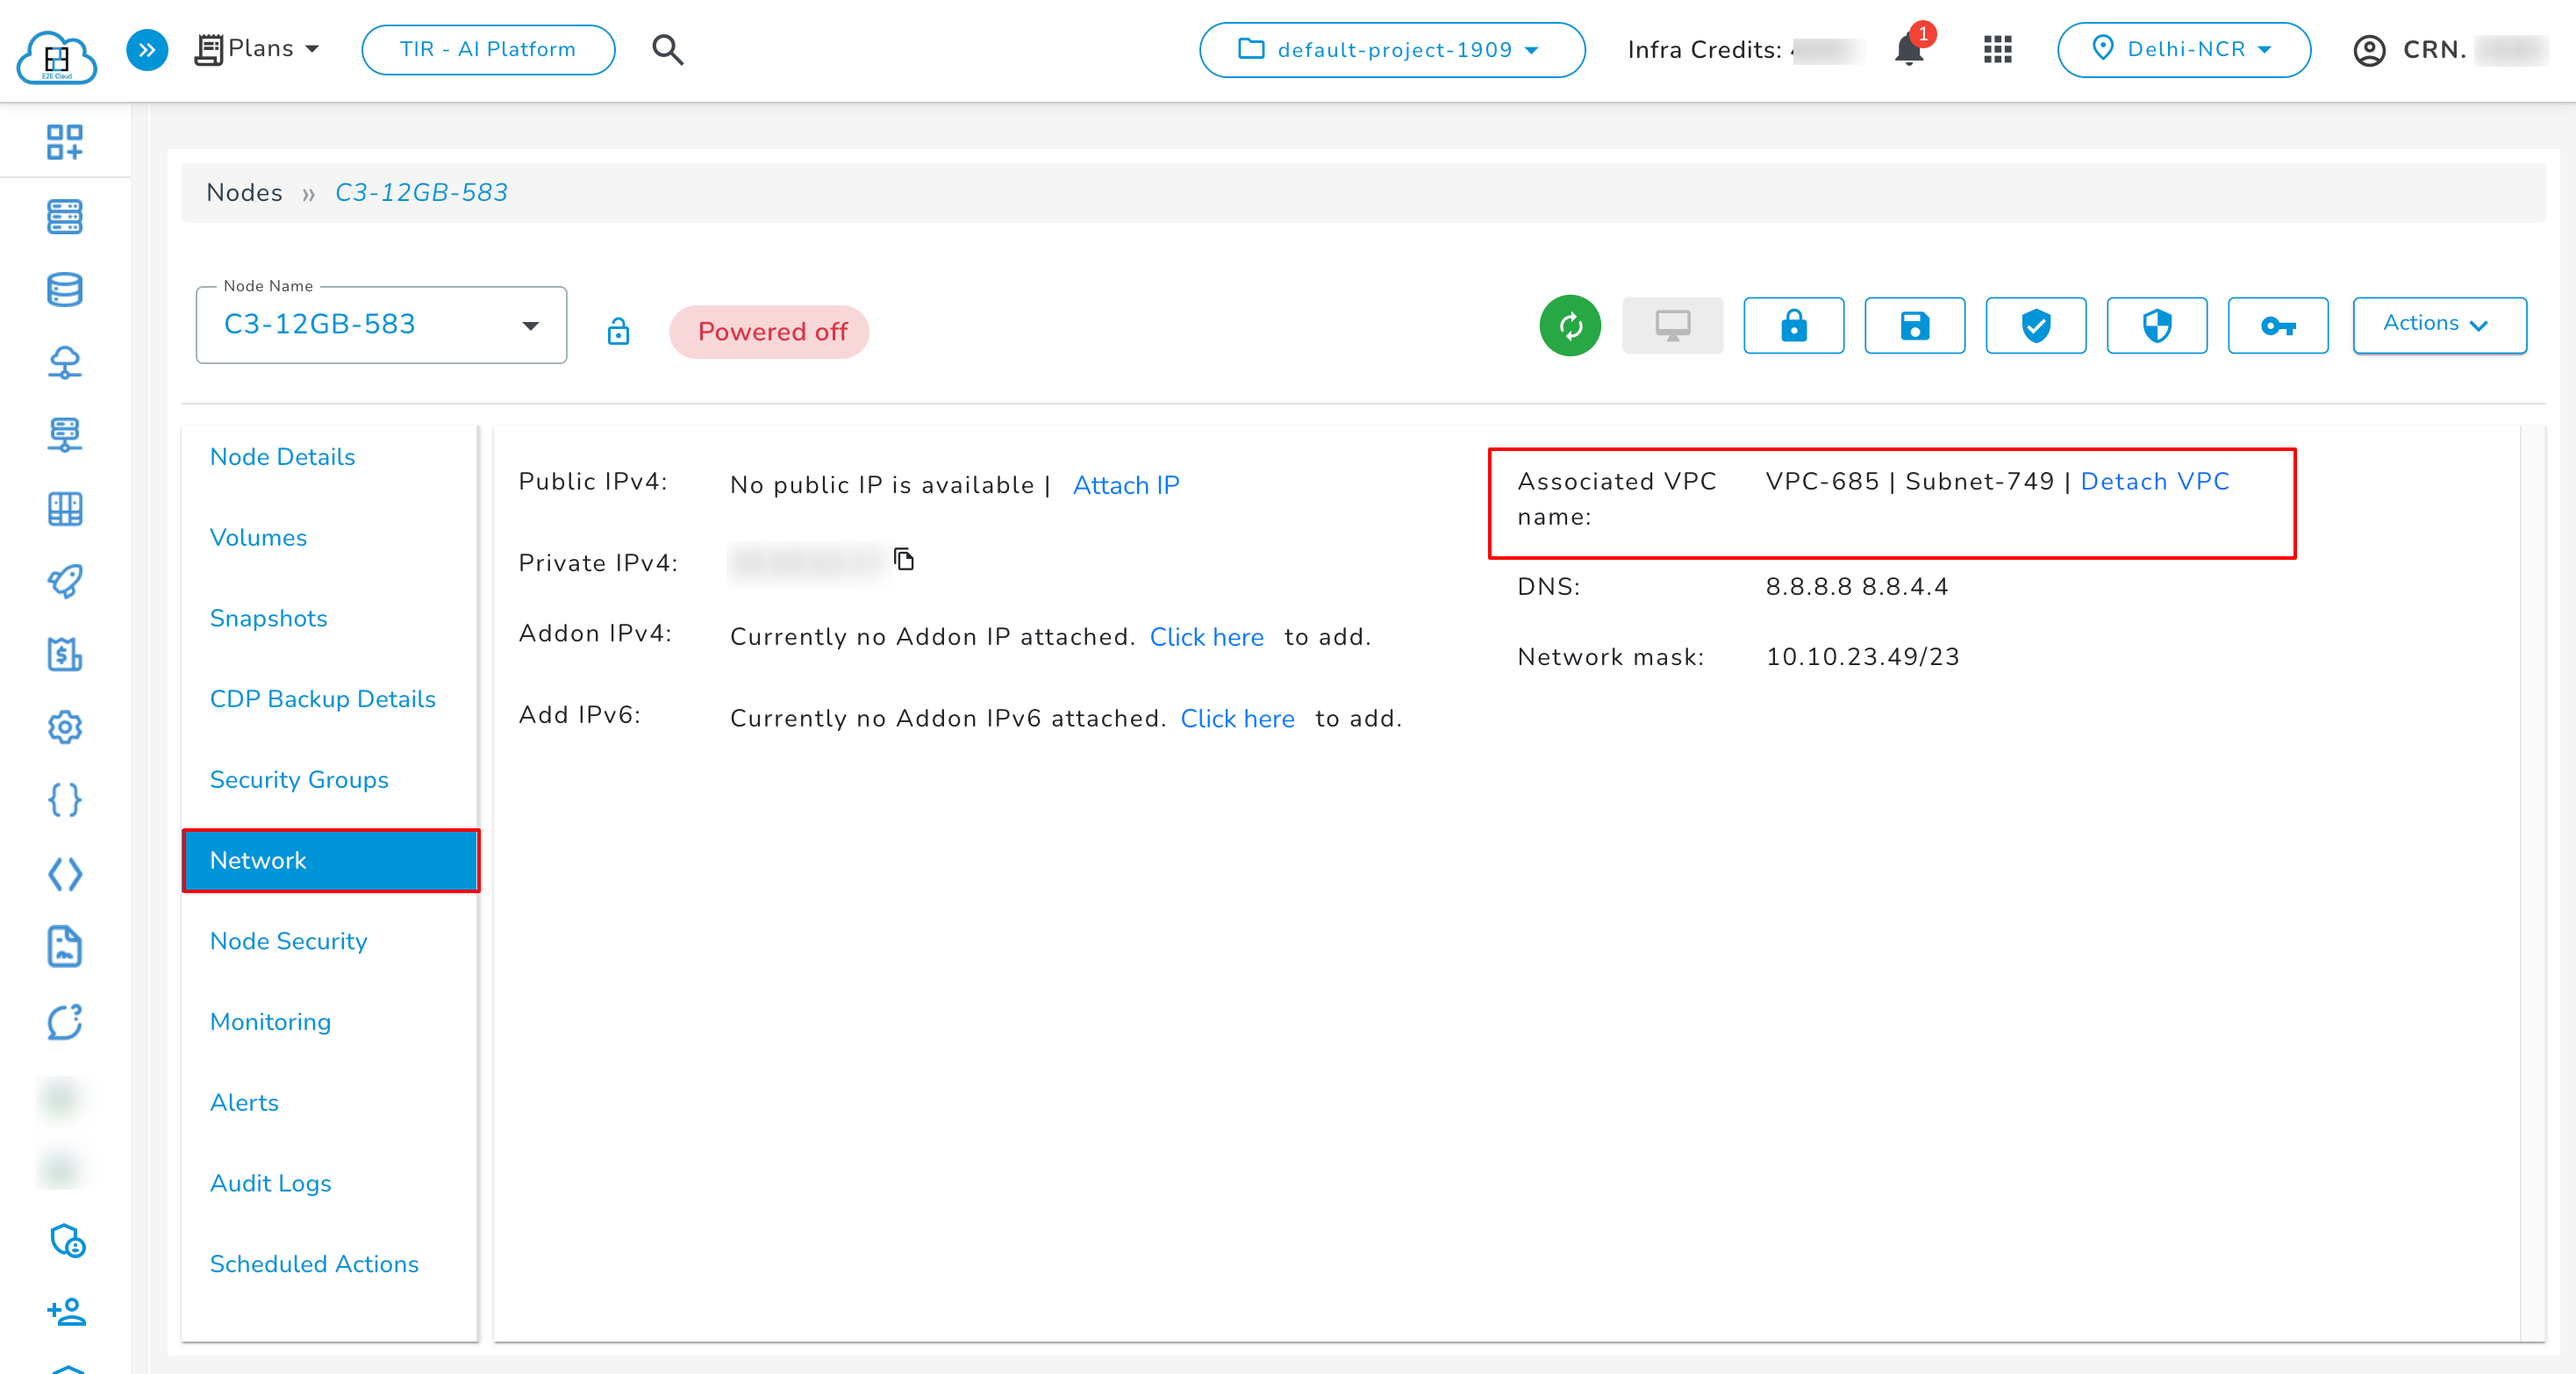The height and width of the screenshot is (1374, 2576).
Task: Open the Security Groups section
Action: pyautogui.click(x=298, y=780)
